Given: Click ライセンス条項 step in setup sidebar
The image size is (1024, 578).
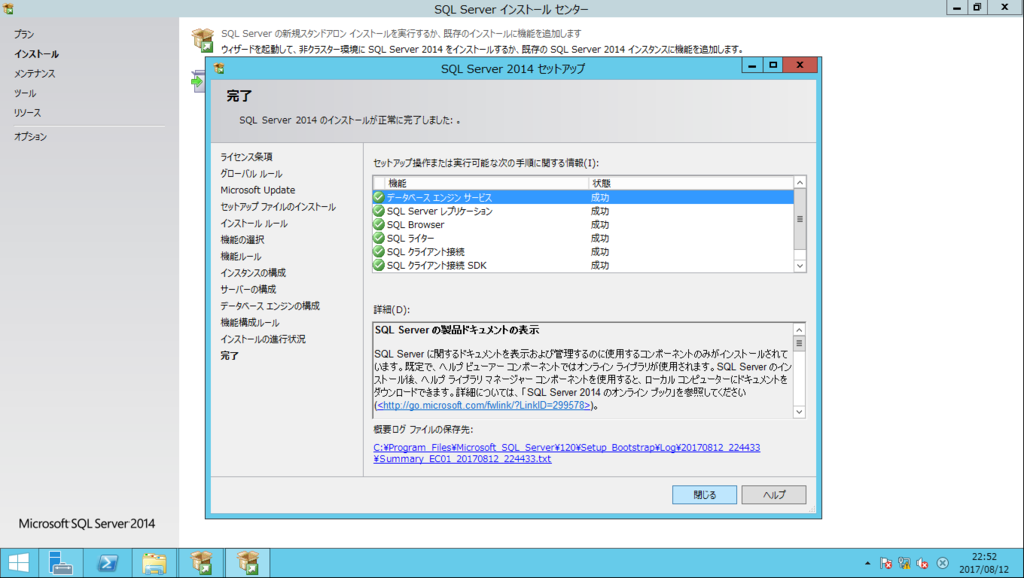Looking at the screenshot, I should tap(246, 157).
